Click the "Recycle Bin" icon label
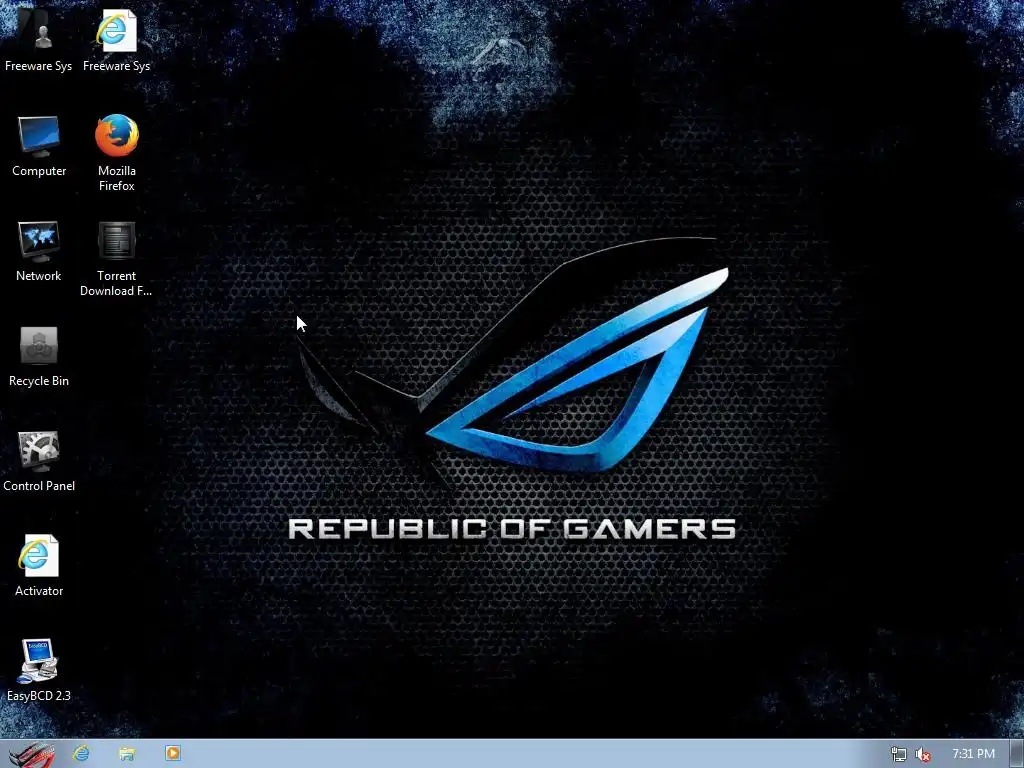 (x=39, y=381)
